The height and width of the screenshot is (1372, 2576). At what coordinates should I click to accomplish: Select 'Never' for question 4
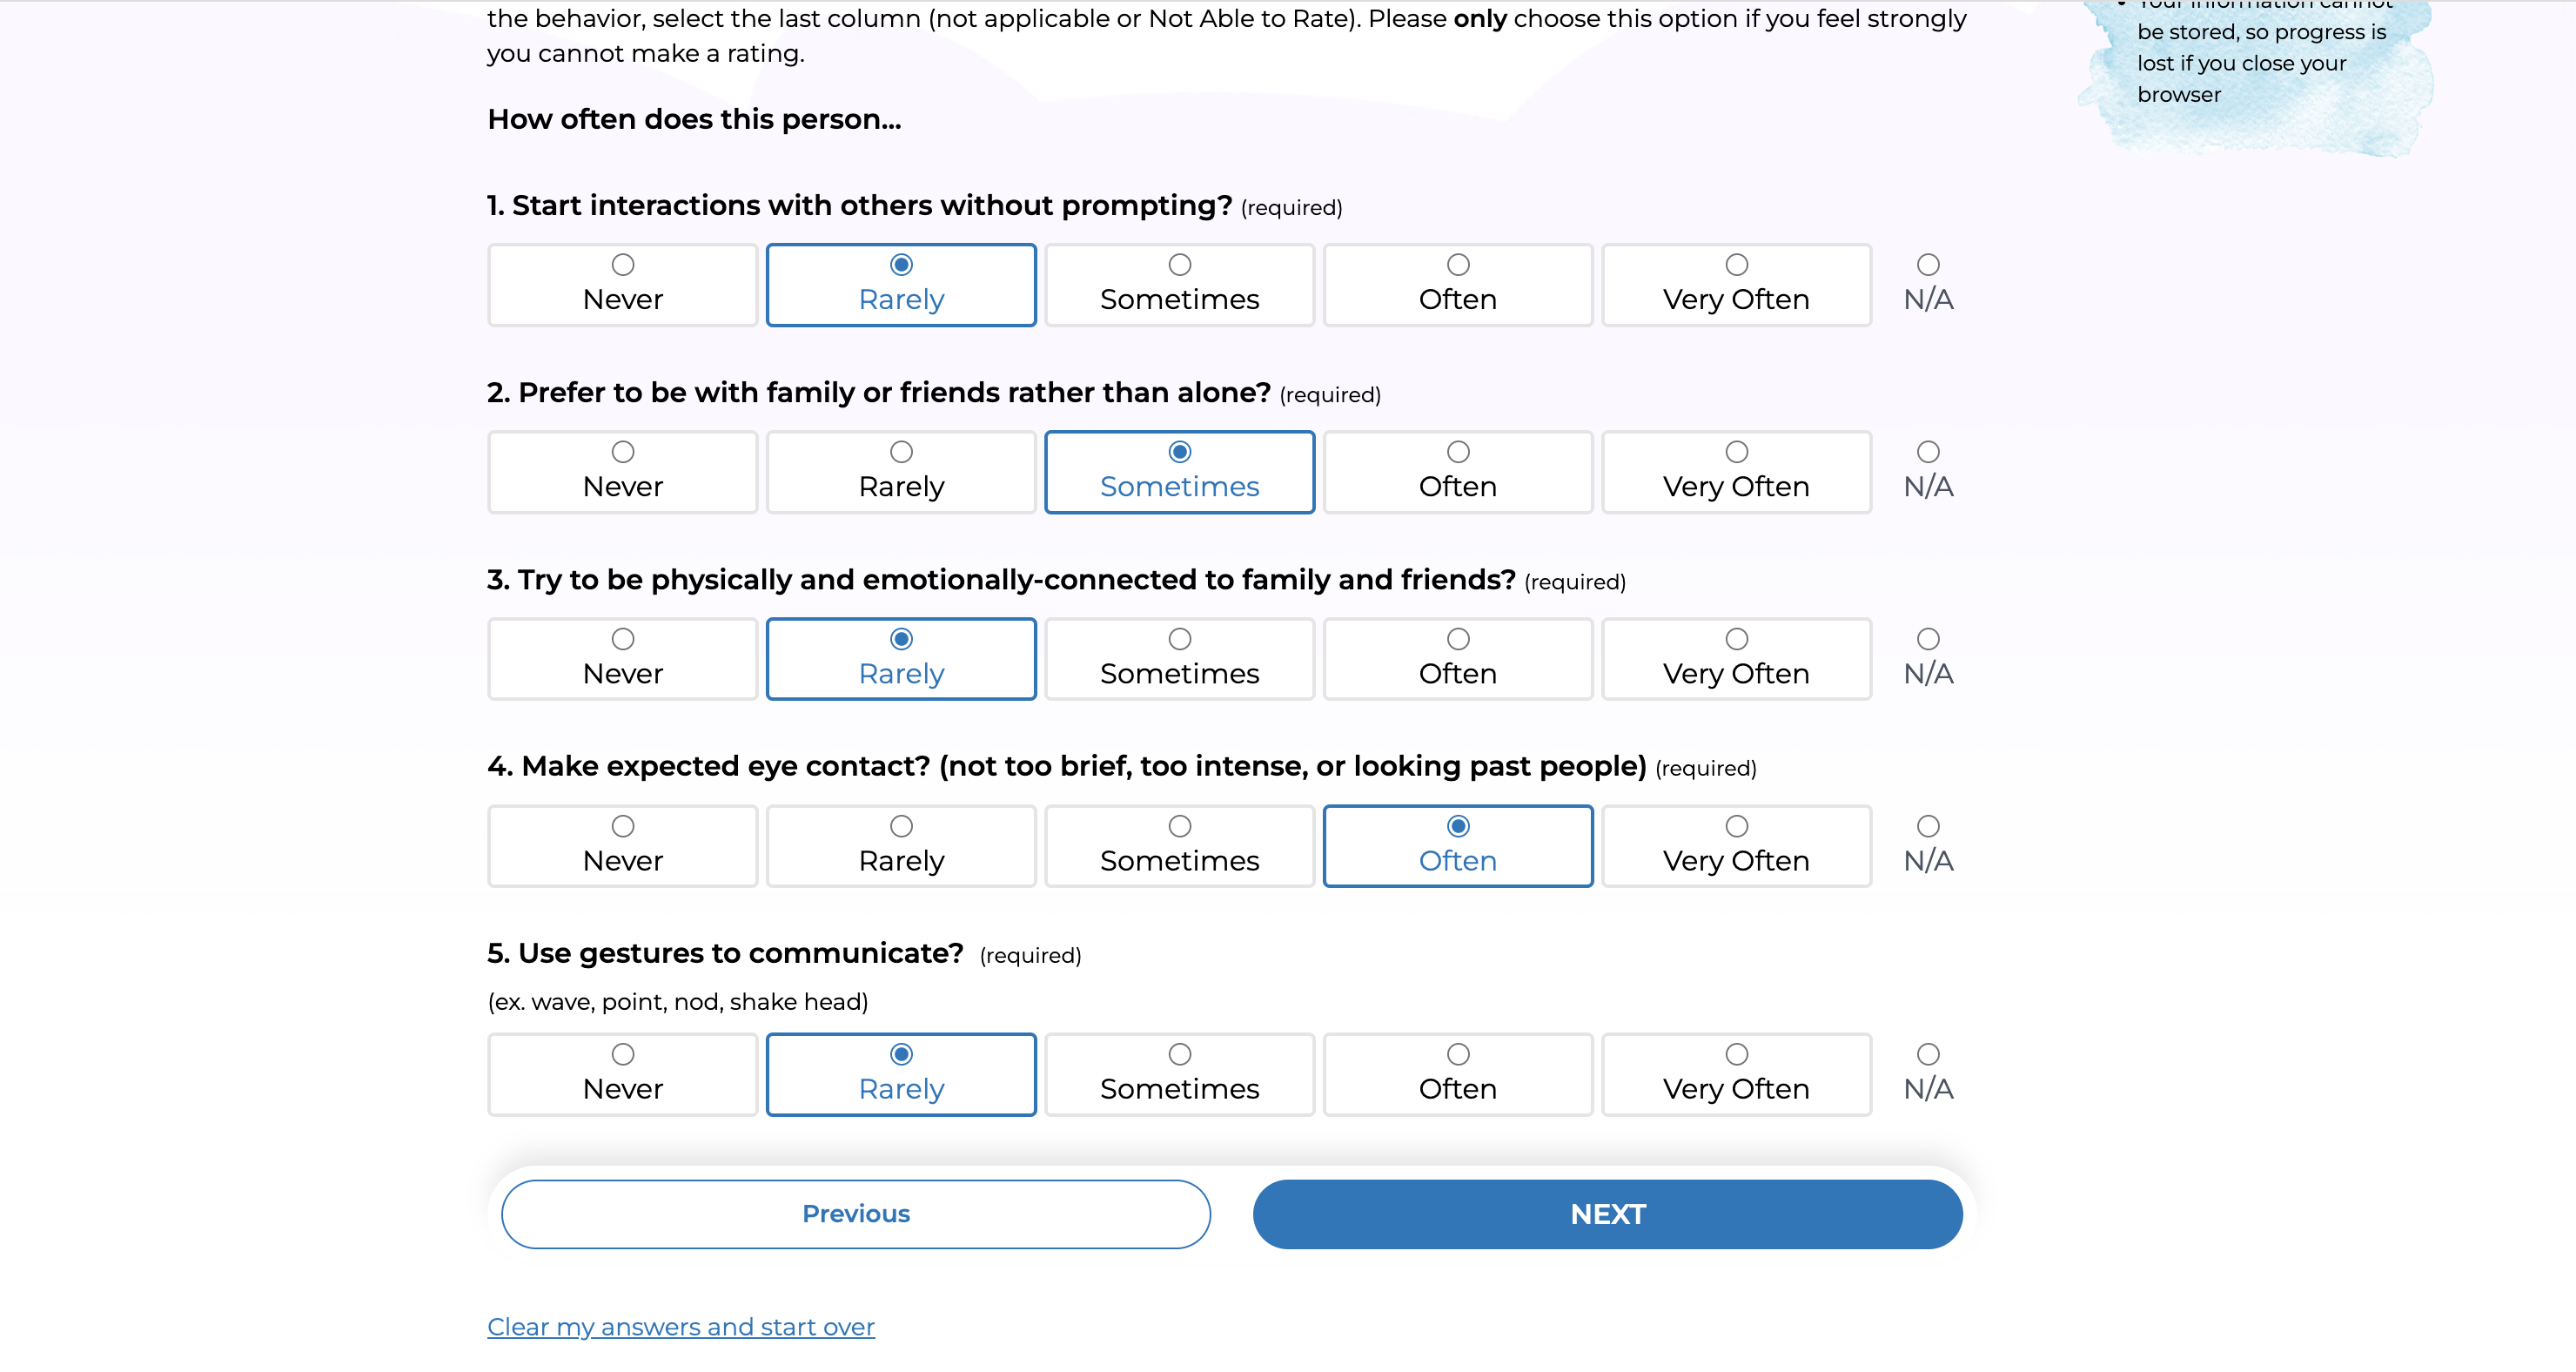point(624,827)
